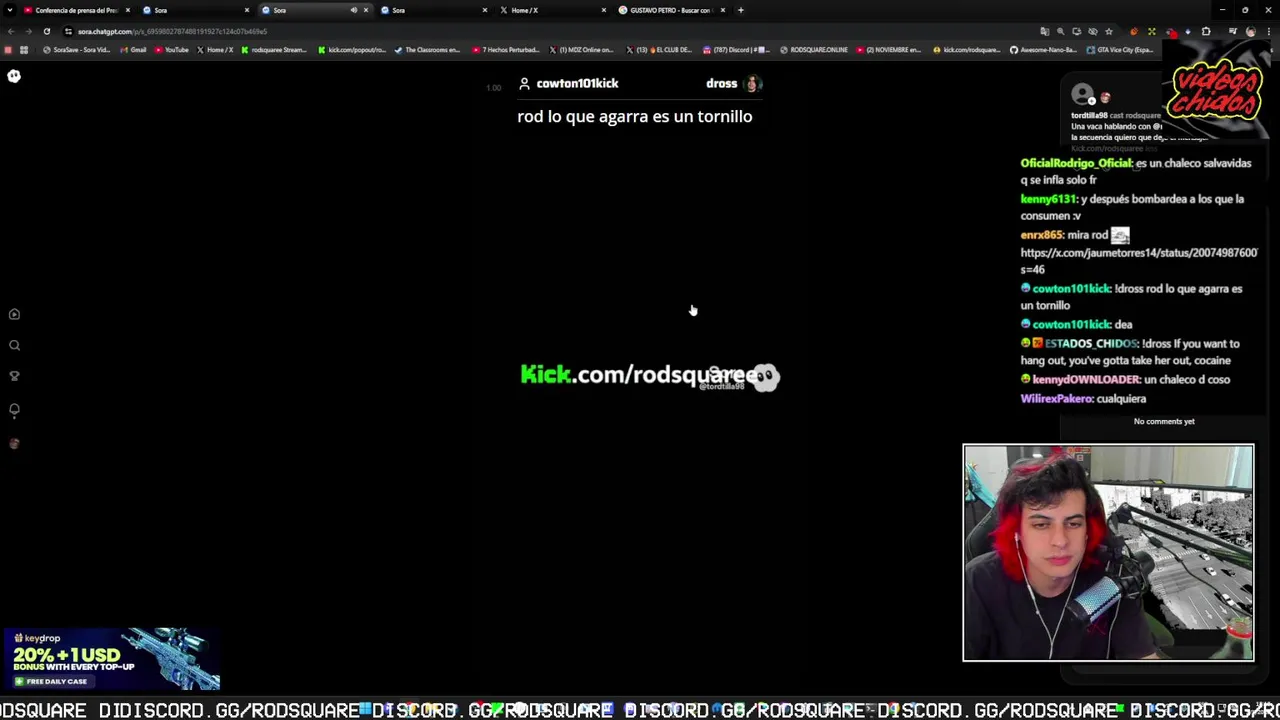Click enrx865 chat username
The width and height of the screenshot is (1280, 720).
click(x=1041, y=235)
